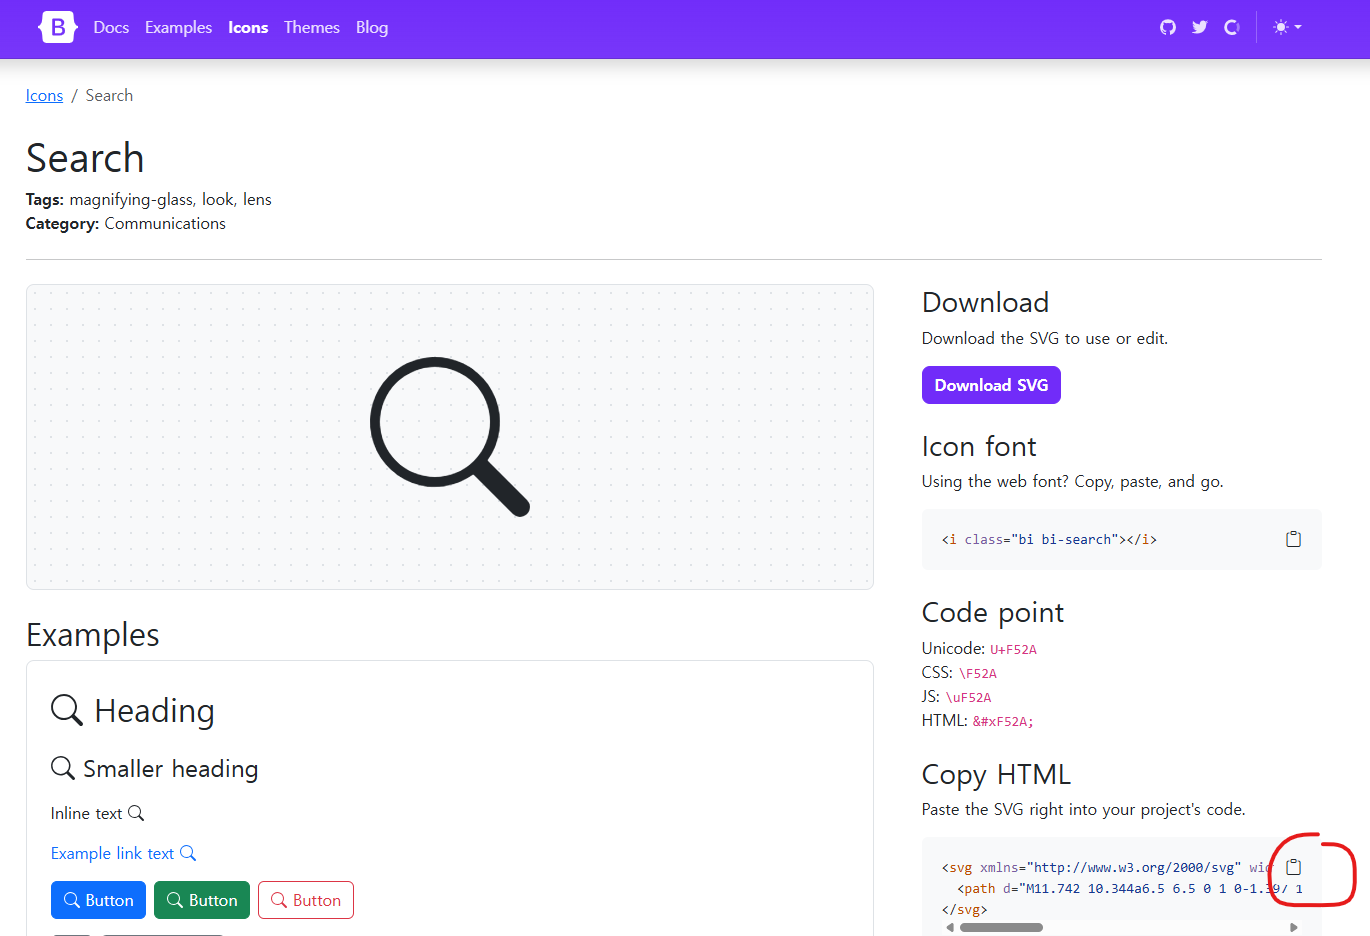
Task: Click the magnifier icon beside Heading
Action: (67, 710)
